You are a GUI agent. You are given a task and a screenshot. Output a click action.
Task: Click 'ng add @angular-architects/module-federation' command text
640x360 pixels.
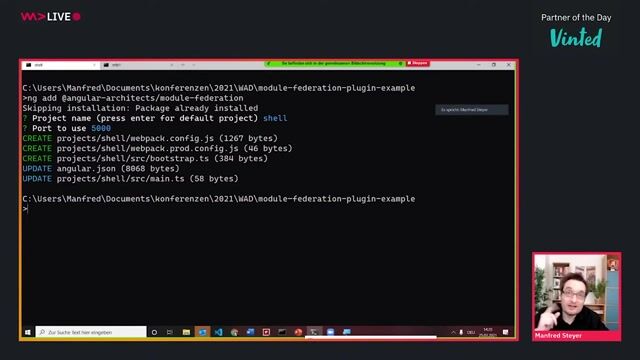click(x=135, y=98)
